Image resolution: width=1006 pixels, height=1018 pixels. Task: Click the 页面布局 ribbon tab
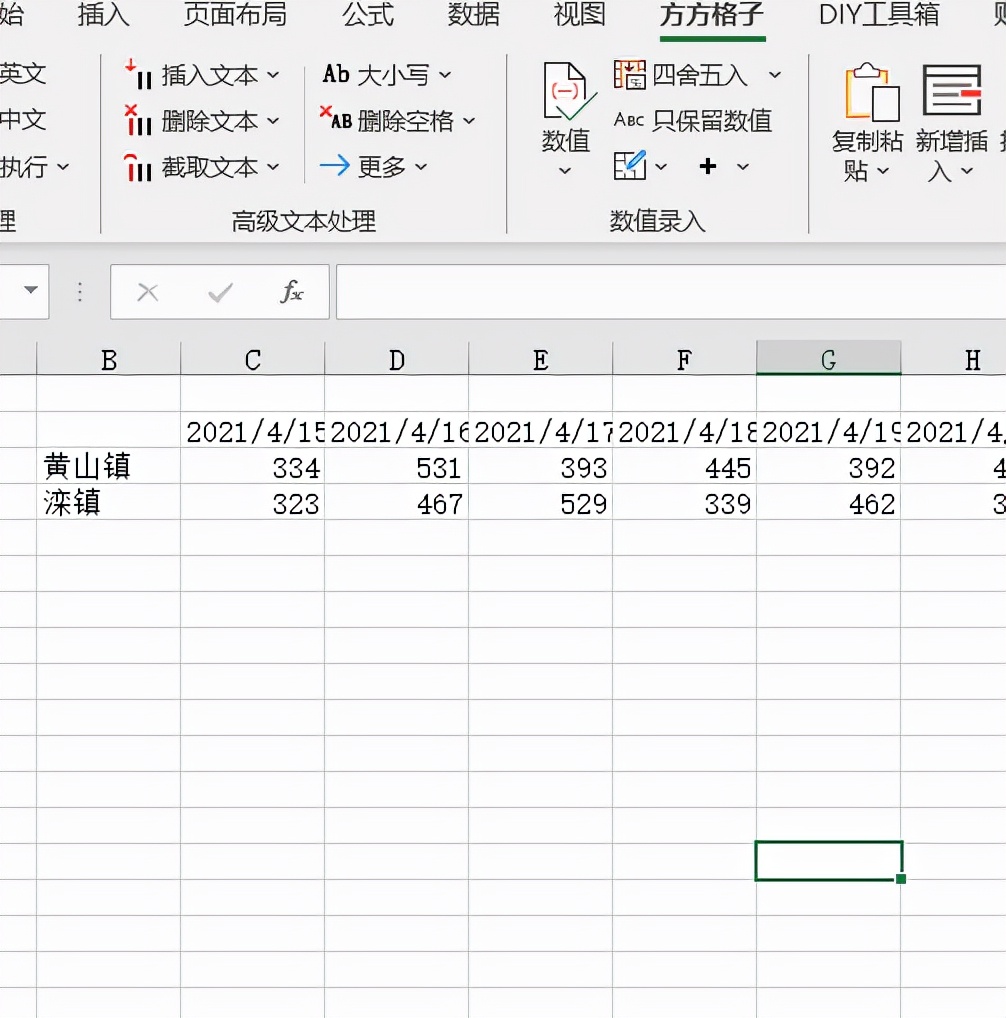coord(234,15)
